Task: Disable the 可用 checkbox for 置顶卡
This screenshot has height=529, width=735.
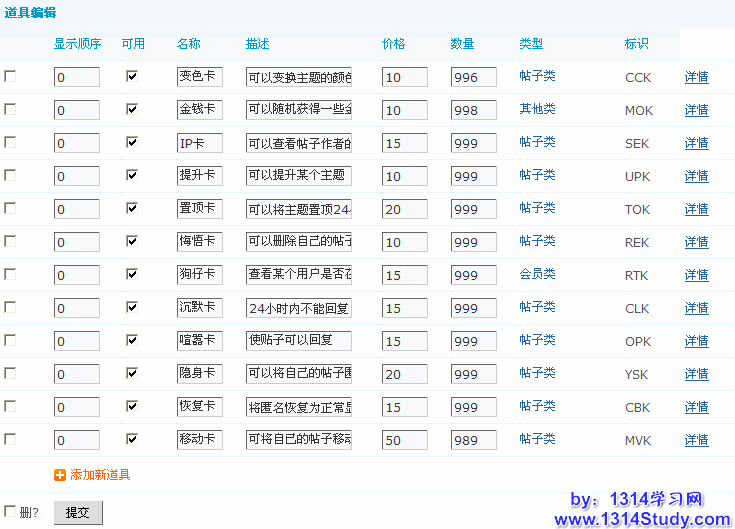Action: click(132, 208)
